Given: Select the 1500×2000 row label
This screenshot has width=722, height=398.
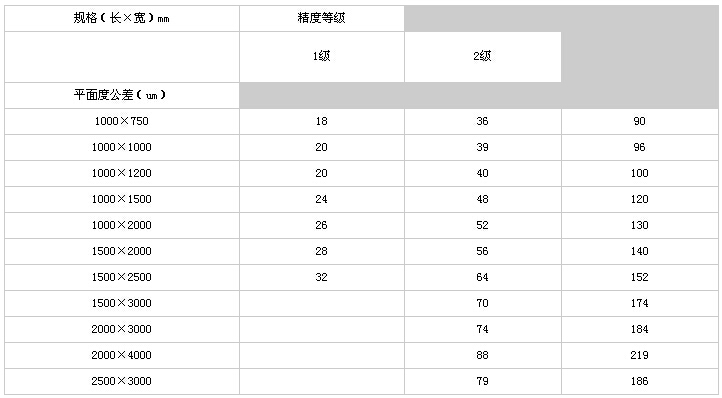Looking at the screenshot, I should point(122,251).
